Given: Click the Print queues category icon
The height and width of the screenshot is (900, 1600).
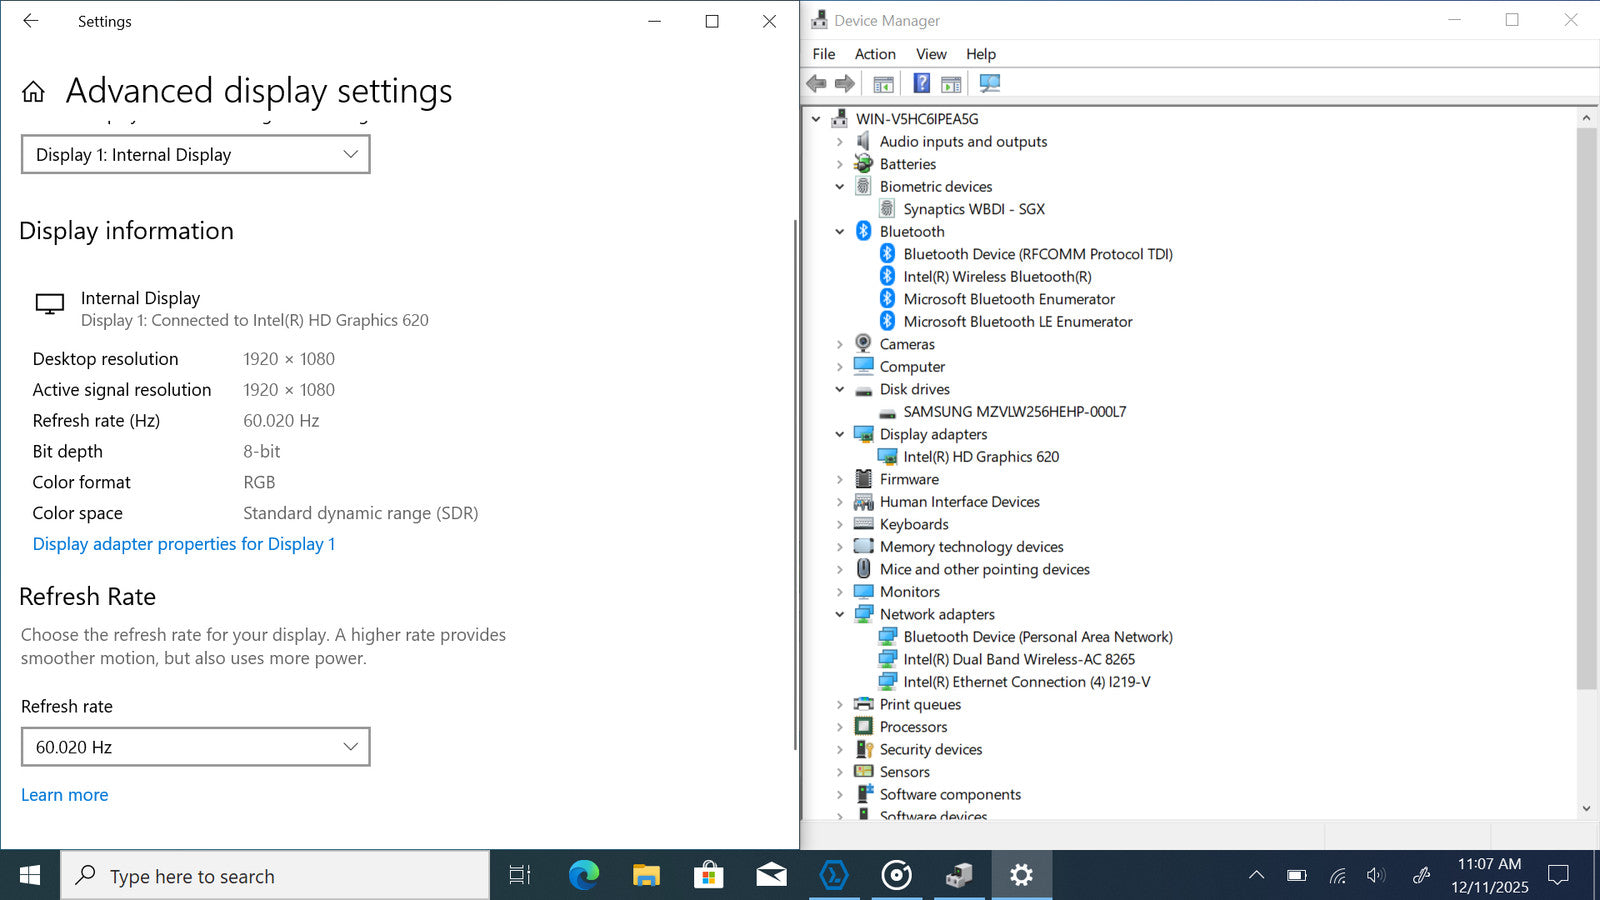Looking at the screenshot, I should click(x=863, y=704).
